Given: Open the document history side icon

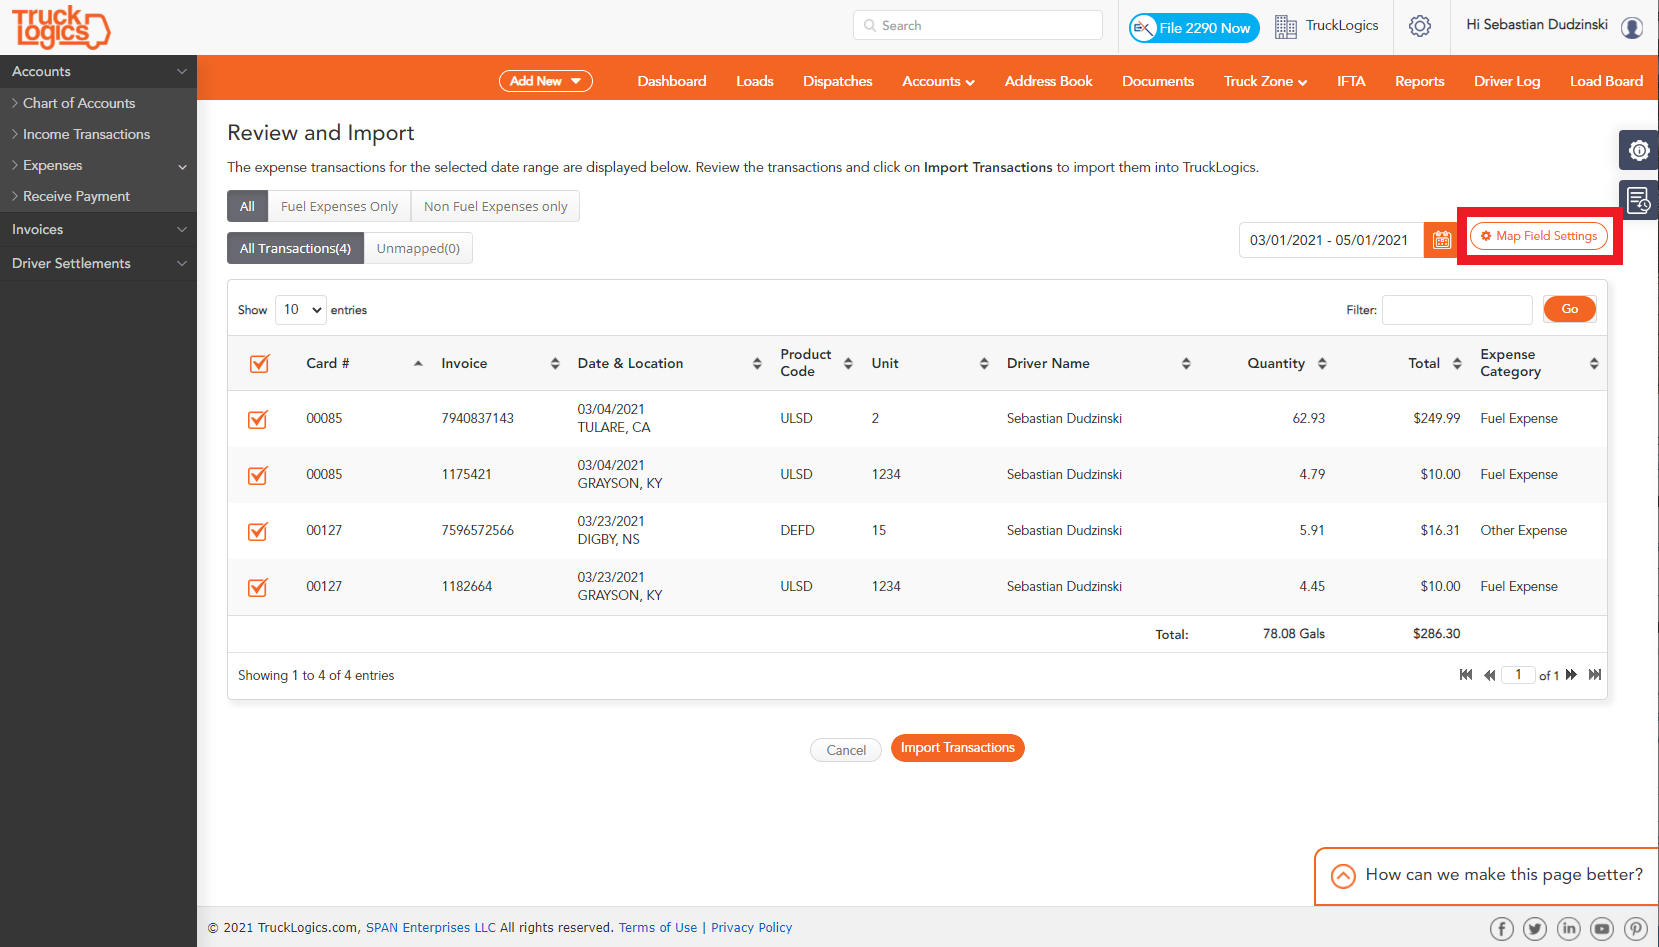Looking at the screenshot, I should click(1639, 200).
